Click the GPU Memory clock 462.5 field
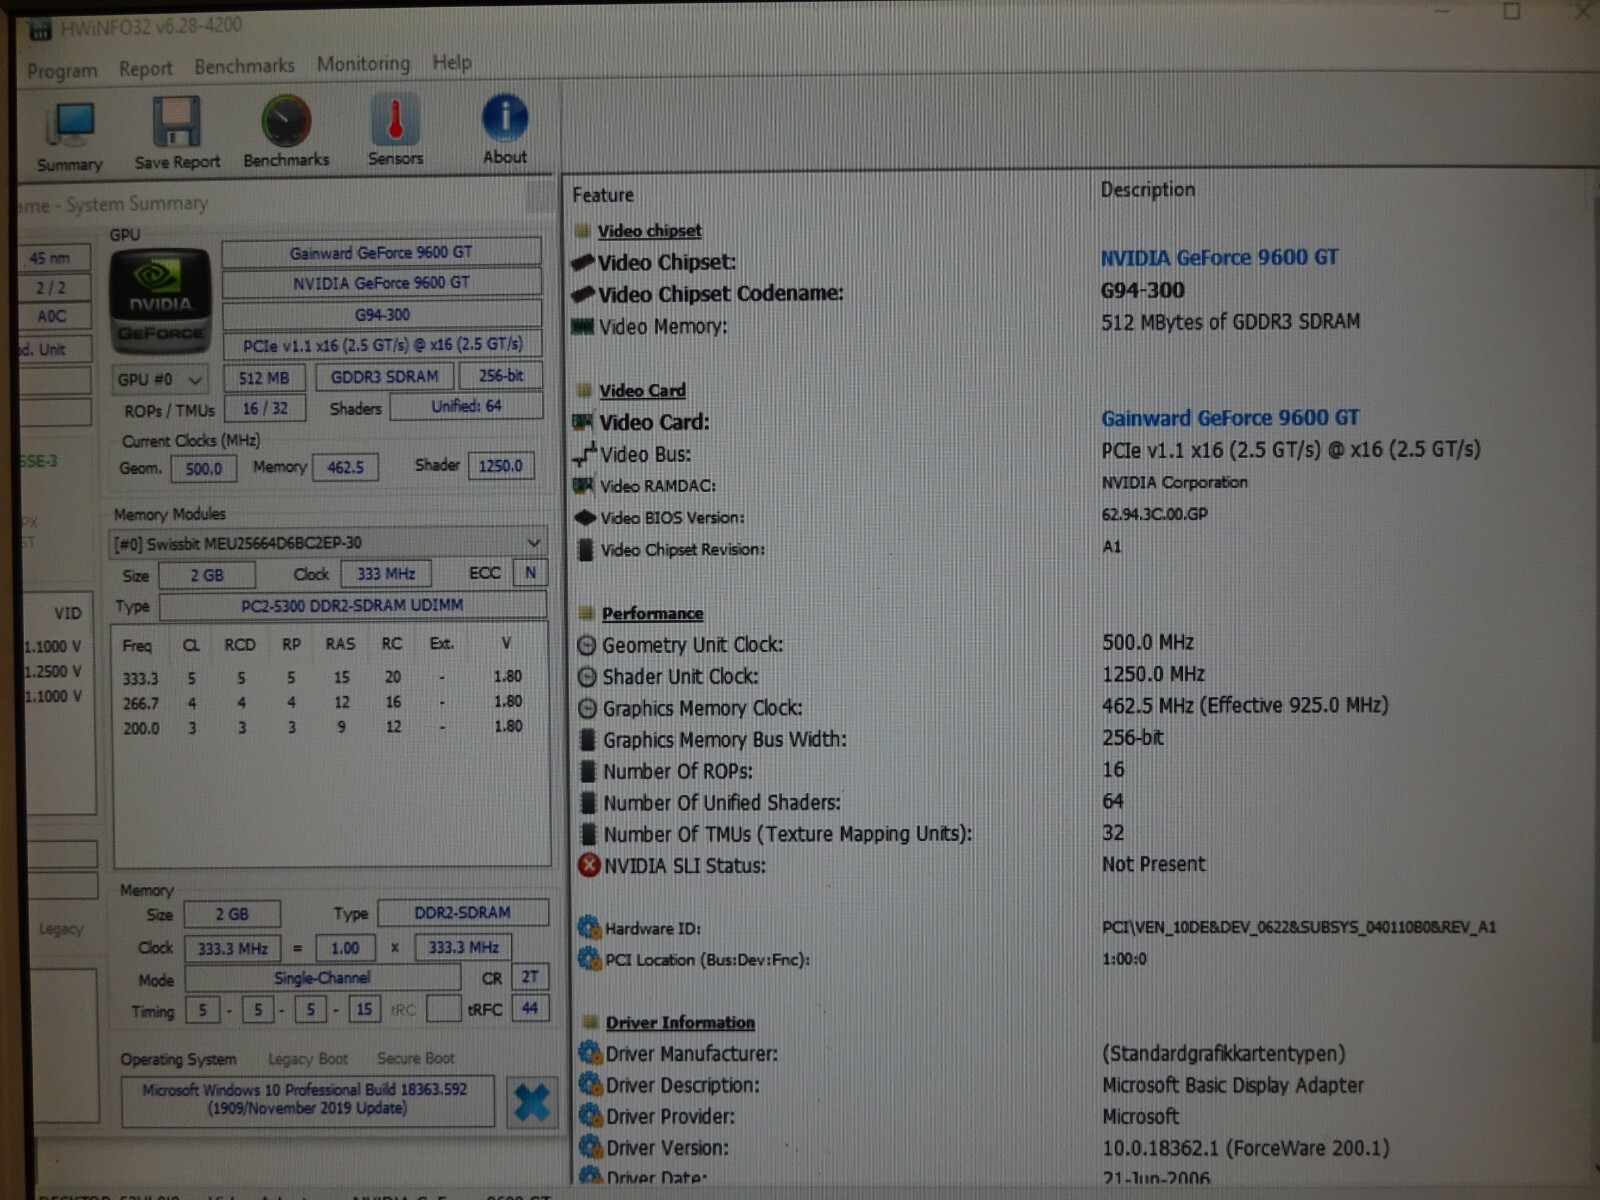The height and width of the screenshot is (1200, 1600). coord(345,467)
